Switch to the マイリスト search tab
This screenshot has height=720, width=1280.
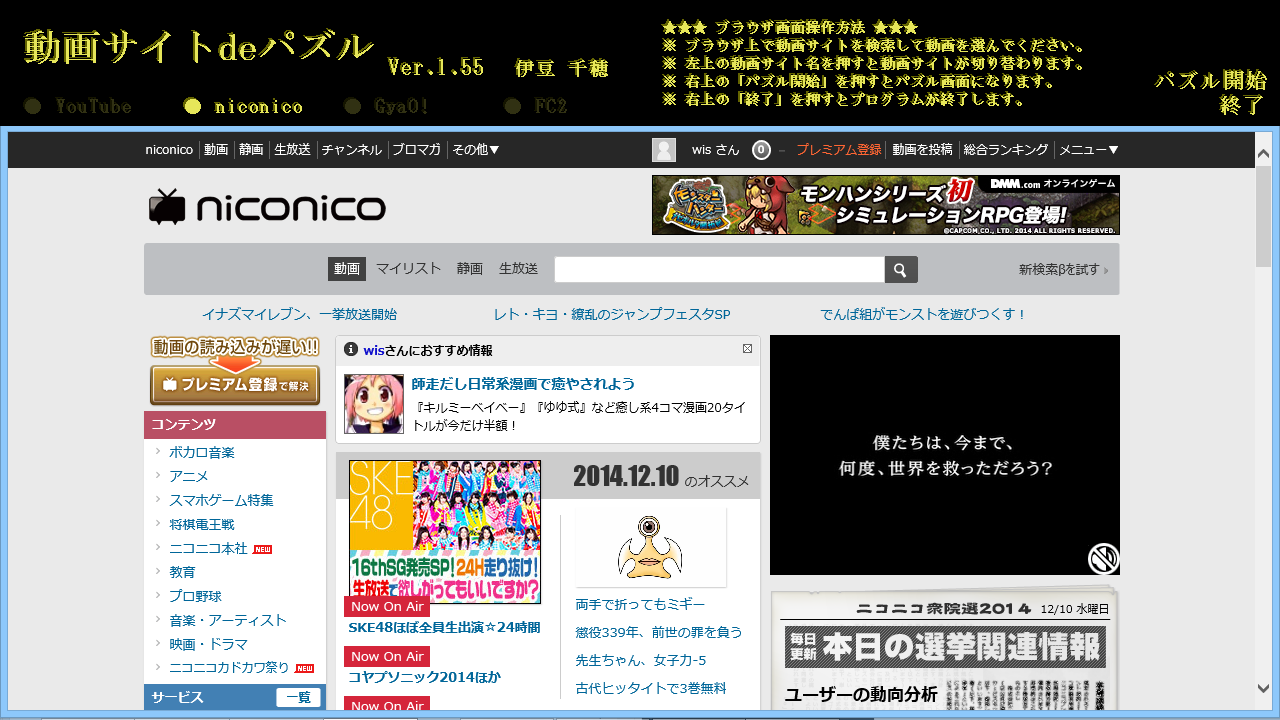coord(406,268)
